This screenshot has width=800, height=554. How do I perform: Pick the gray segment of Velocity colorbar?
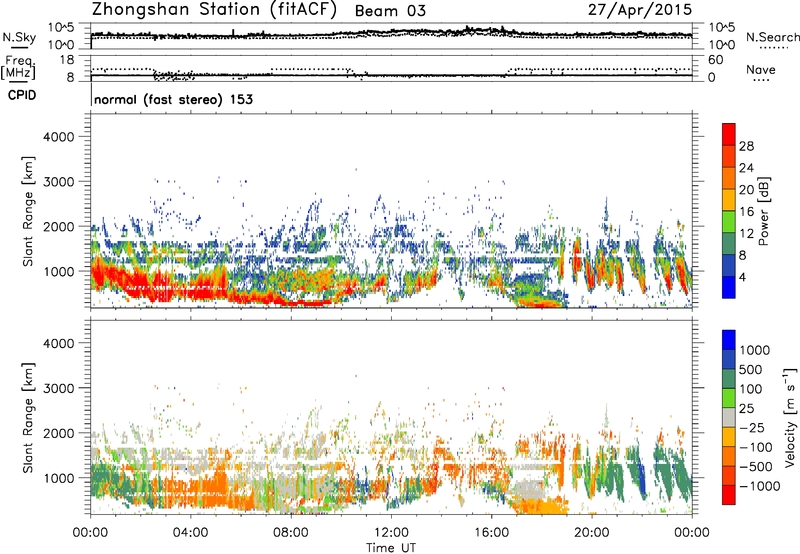tap(729, 418)
